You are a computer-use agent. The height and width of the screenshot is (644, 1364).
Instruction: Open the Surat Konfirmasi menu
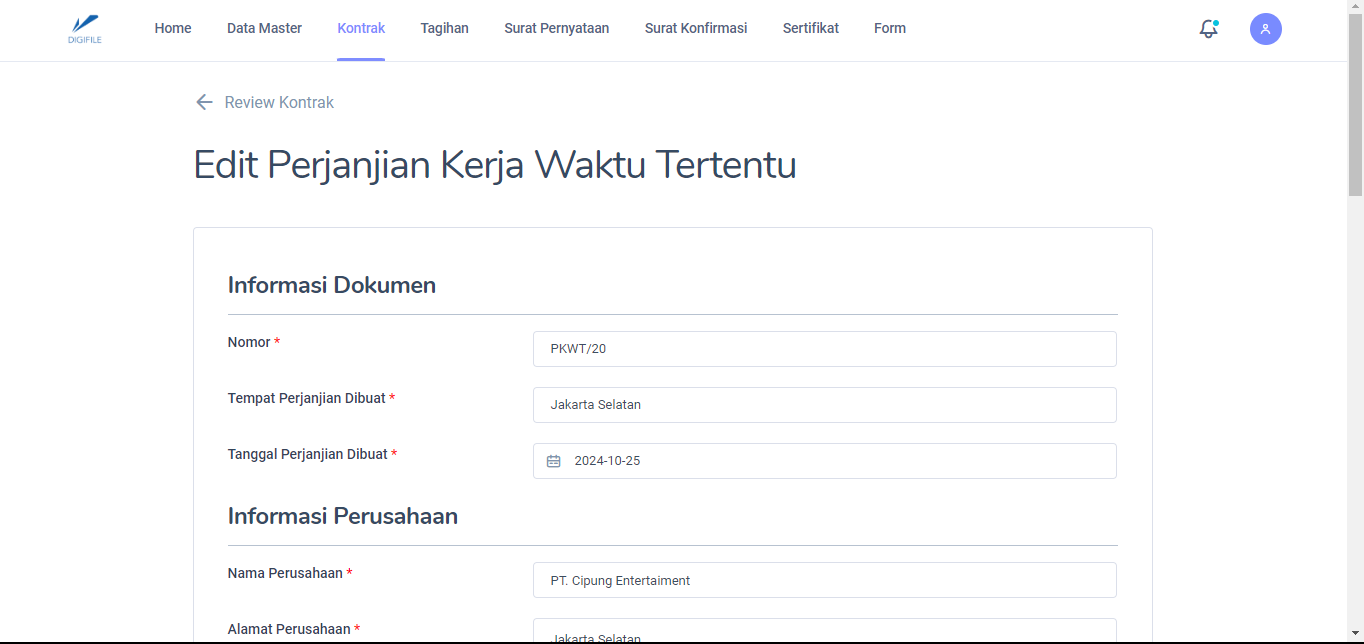tap(696, 28)
